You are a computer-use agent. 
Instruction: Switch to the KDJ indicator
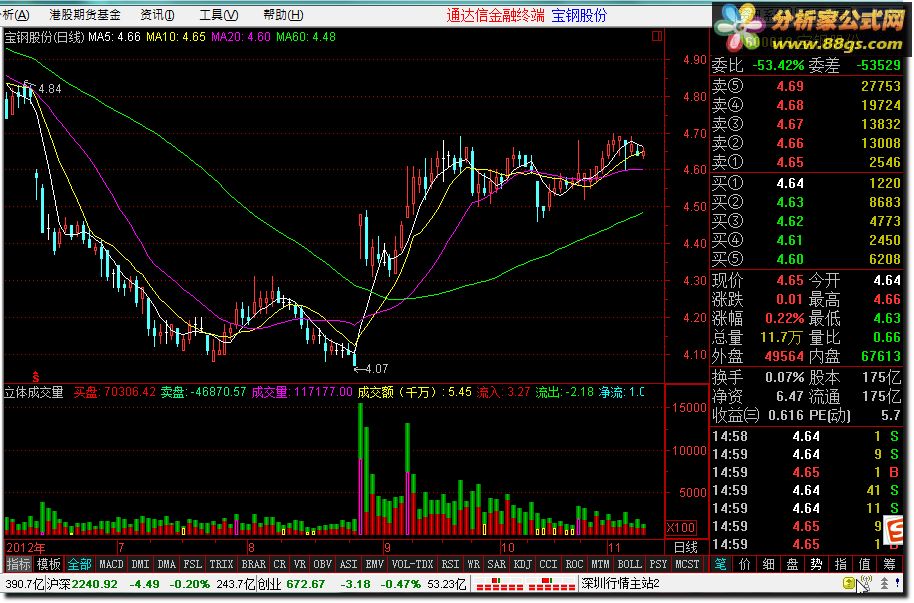click(x=522, y=564)
